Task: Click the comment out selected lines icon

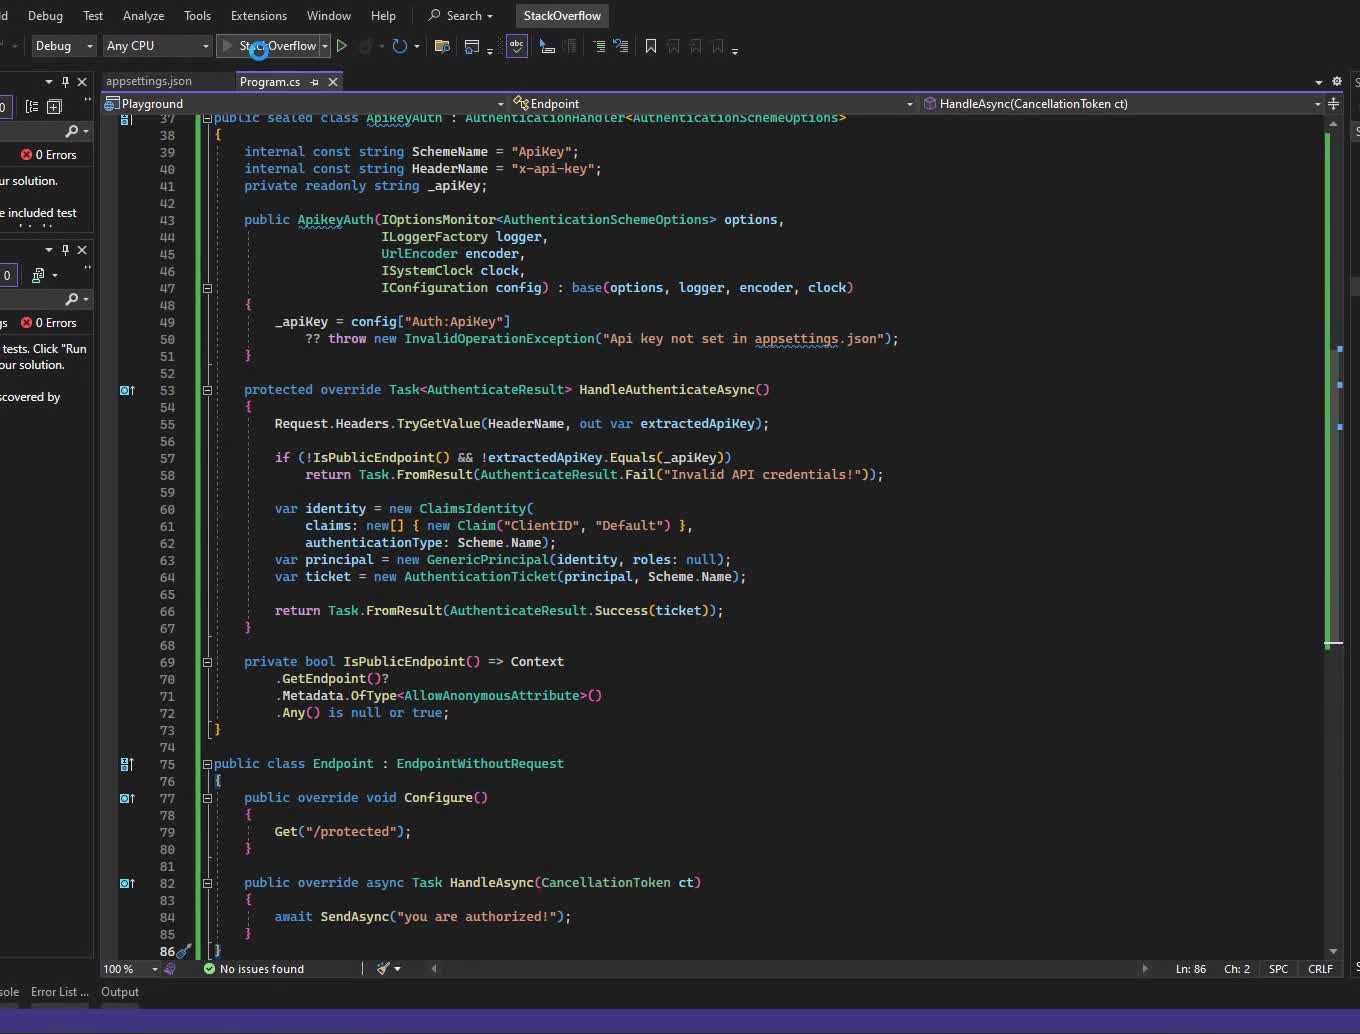Action: coord(598,46)
